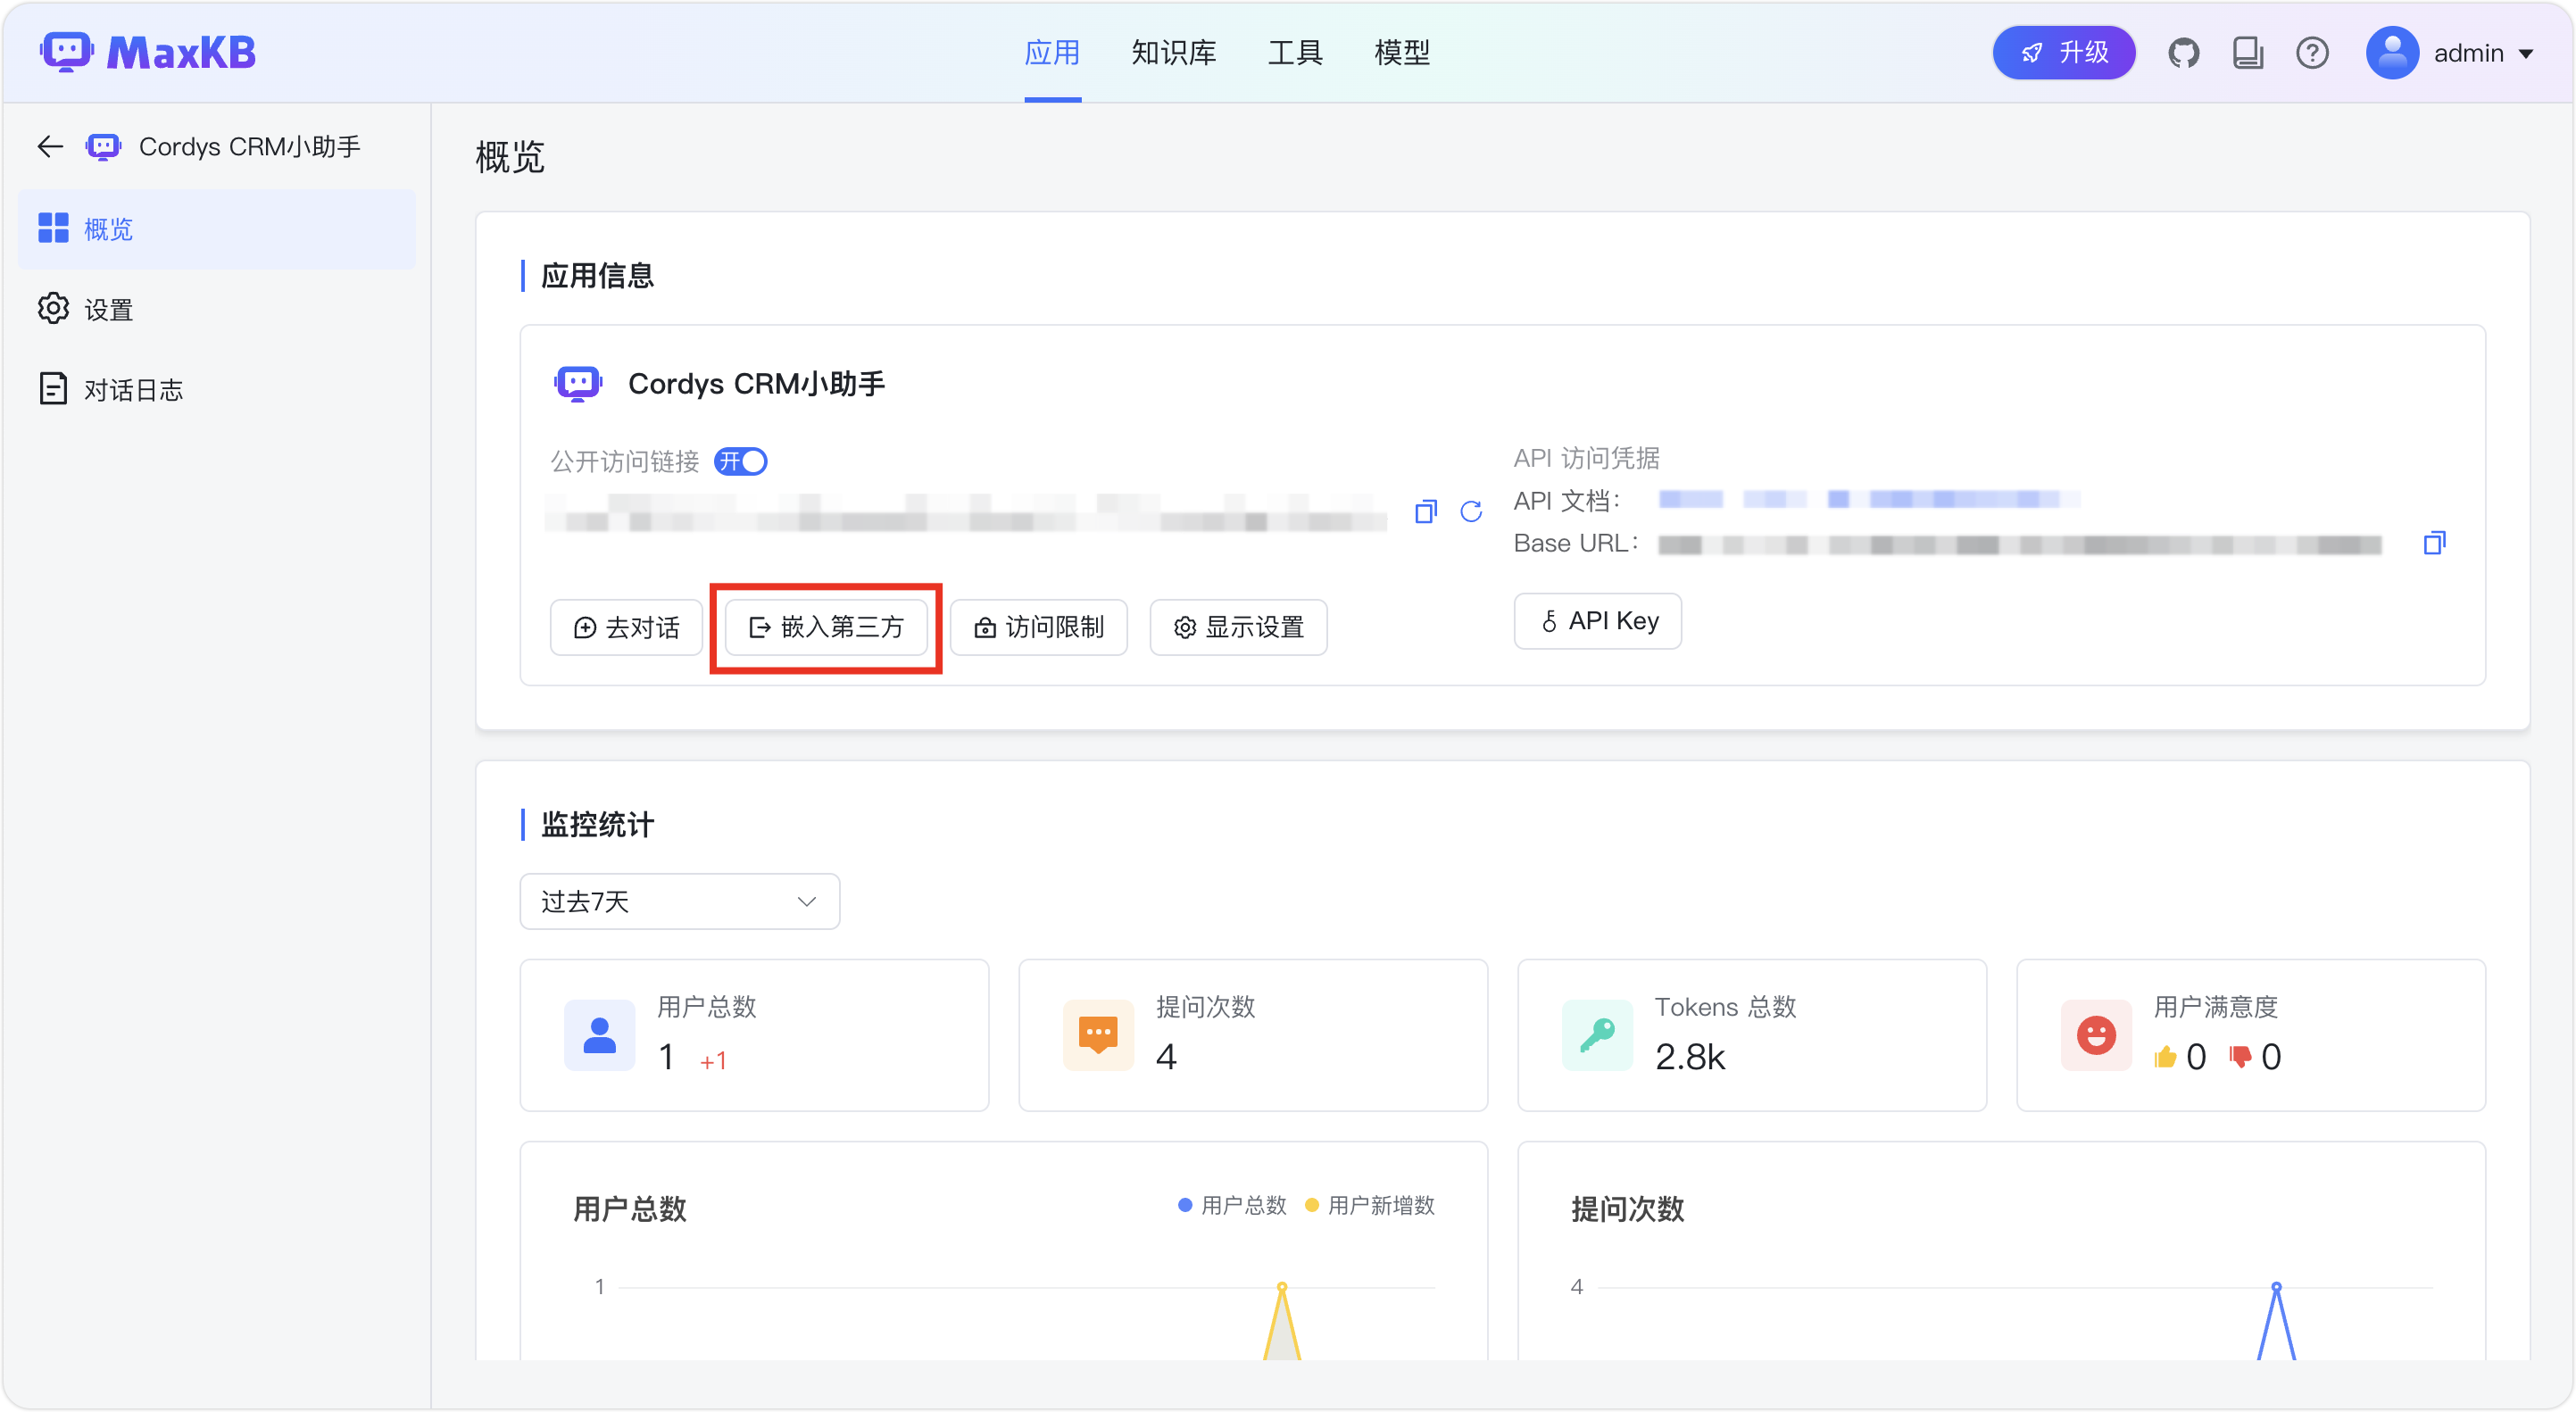
Task: Disable the 公开访问链接 switch
Action: pyautogui.click(x=740, y=461)
